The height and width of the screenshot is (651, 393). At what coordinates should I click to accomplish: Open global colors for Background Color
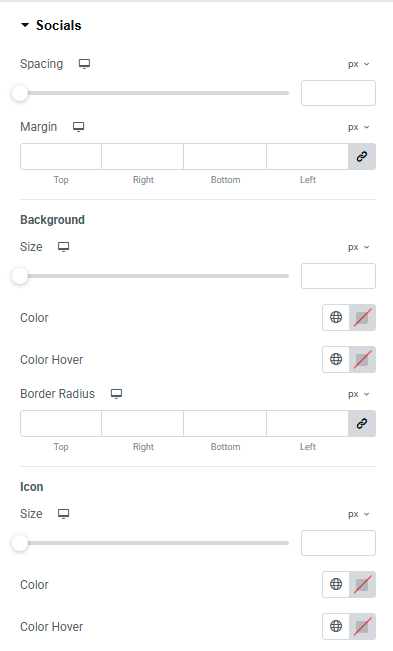tap(336, 318)
